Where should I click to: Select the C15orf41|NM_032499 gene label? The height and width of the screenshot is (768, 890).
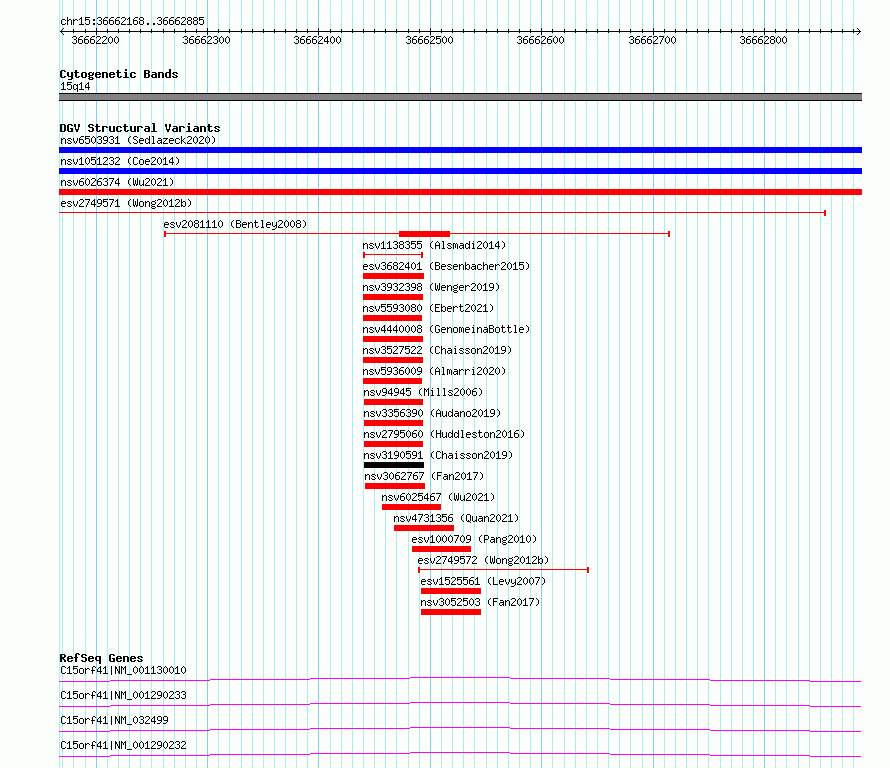[x=114, y=720]
